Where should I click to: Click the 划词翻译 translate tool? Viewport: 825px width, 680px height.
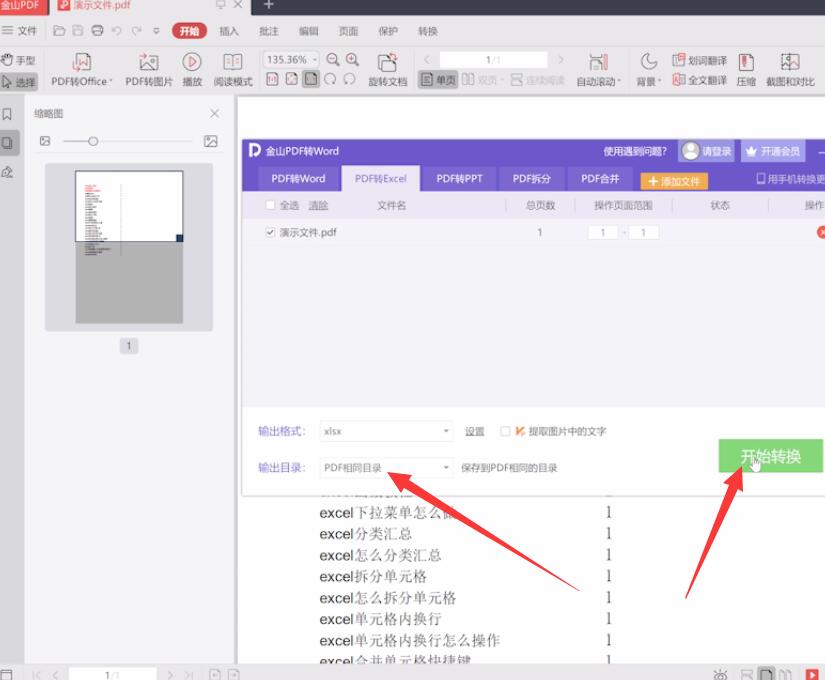pos(699,60)
